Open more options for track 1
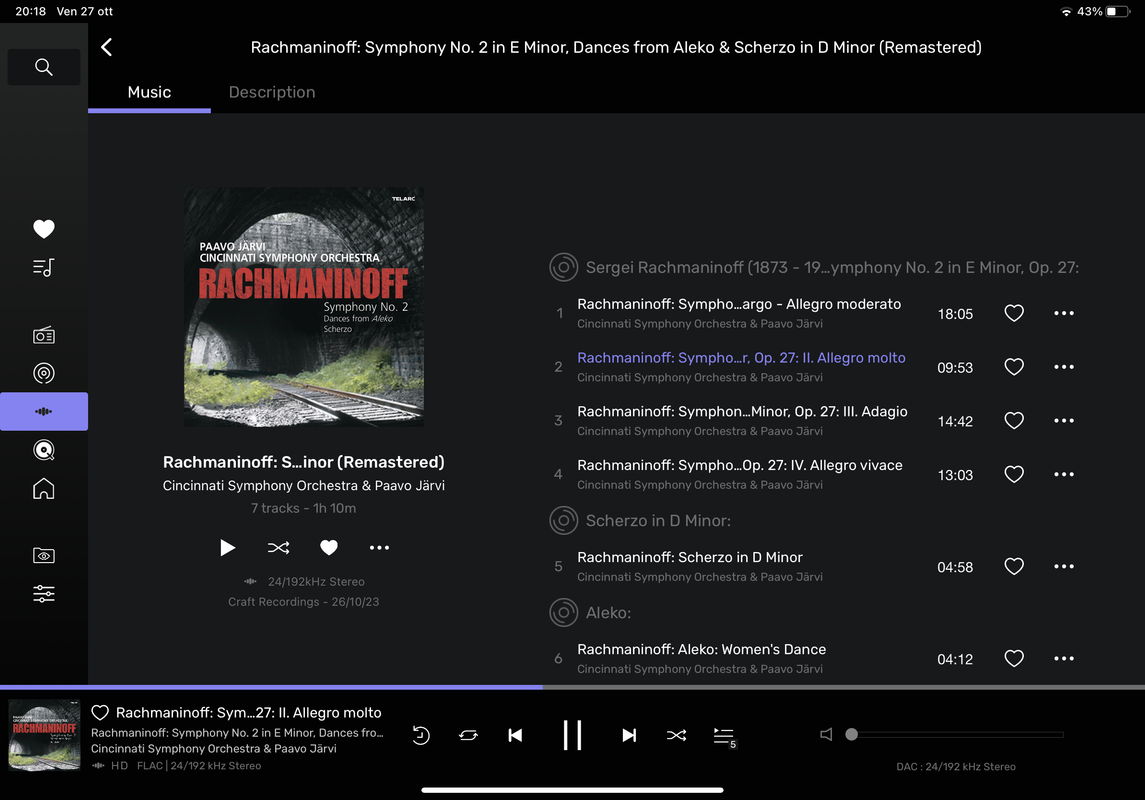The width and height of the screenshot is (1145, 800). [1064, 313]
